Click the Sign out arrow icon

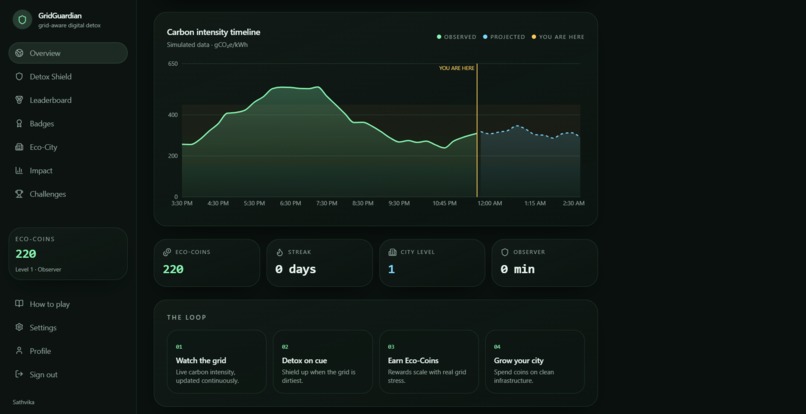pos(19,374)
